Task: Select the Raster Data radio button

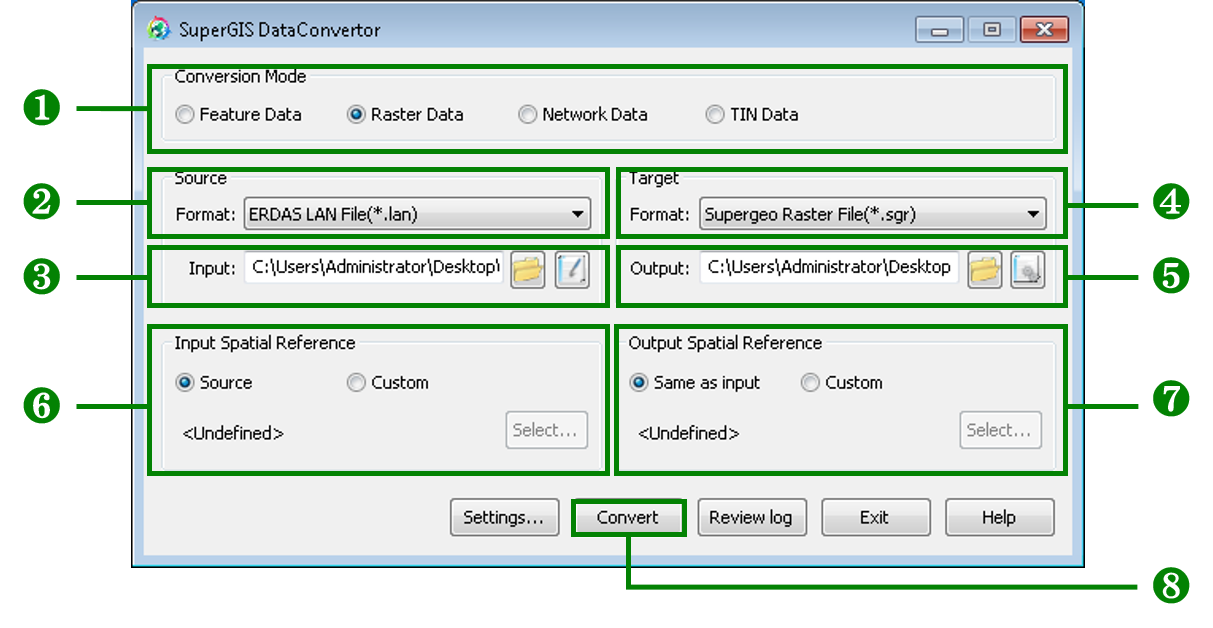Action: [x=356, y=115]
